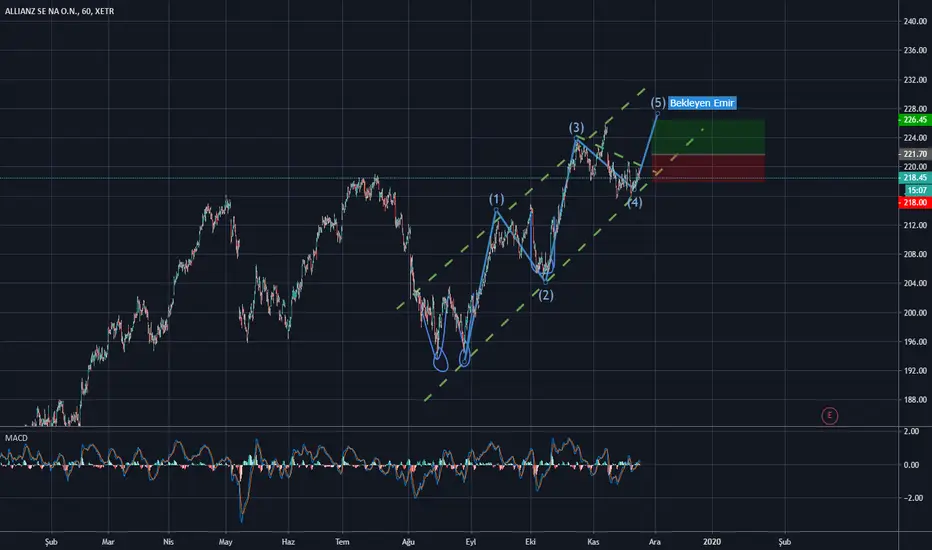Click the red 218.00 stop price tag
This screenshot has height=550, width=932.
pyautogui.click(x=914, y=203)
